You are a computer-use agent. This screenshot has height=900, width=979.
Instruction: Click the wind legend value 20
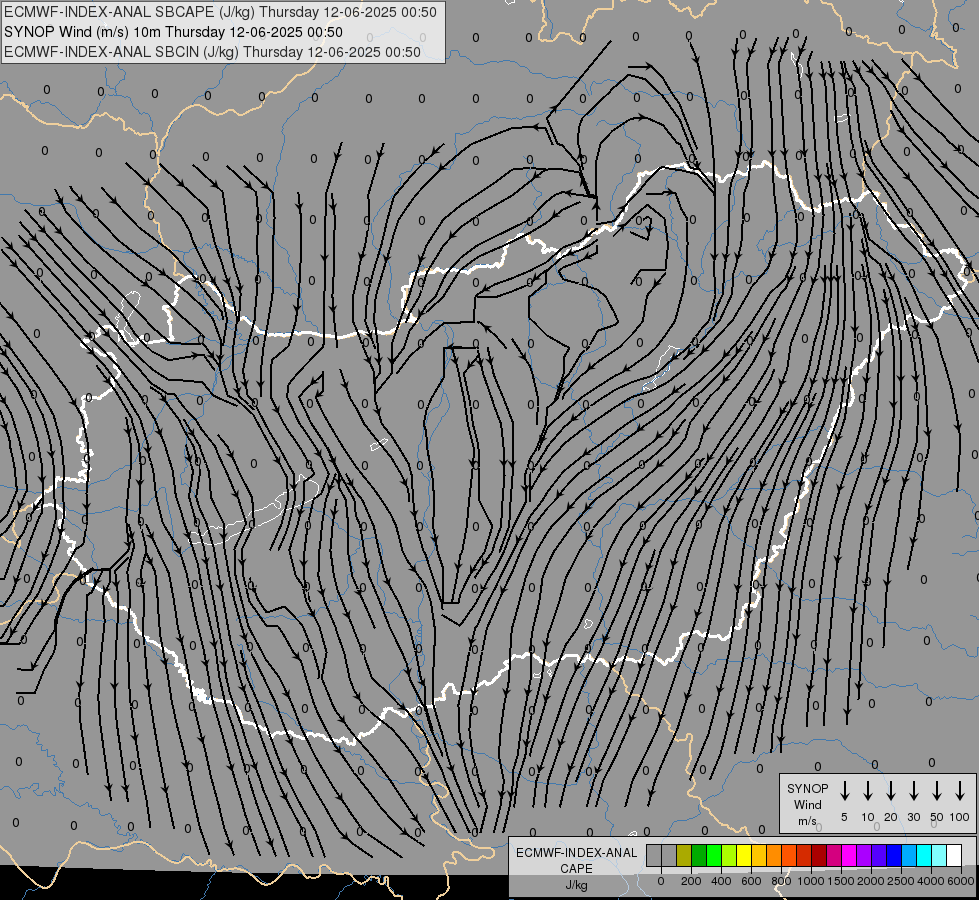click(x=891, y=817)
